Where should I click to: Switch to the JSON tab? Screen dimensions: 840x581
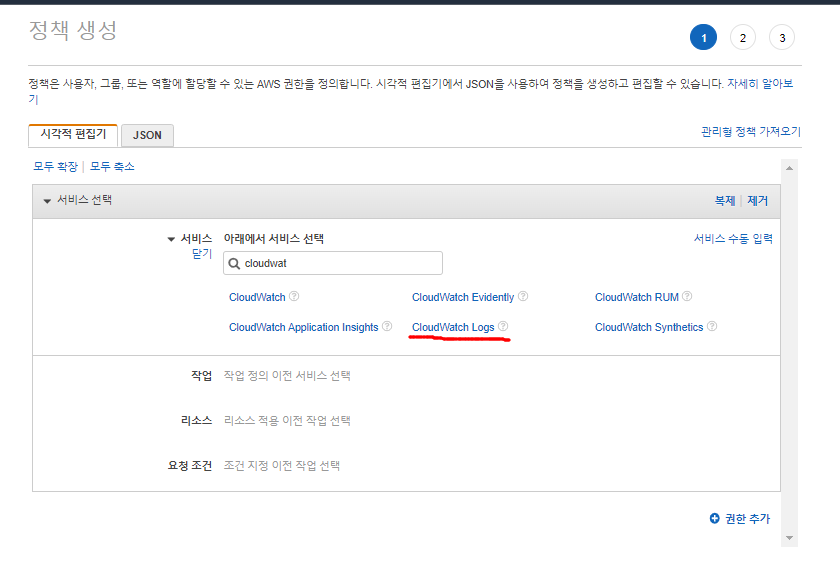coord(147,135)
